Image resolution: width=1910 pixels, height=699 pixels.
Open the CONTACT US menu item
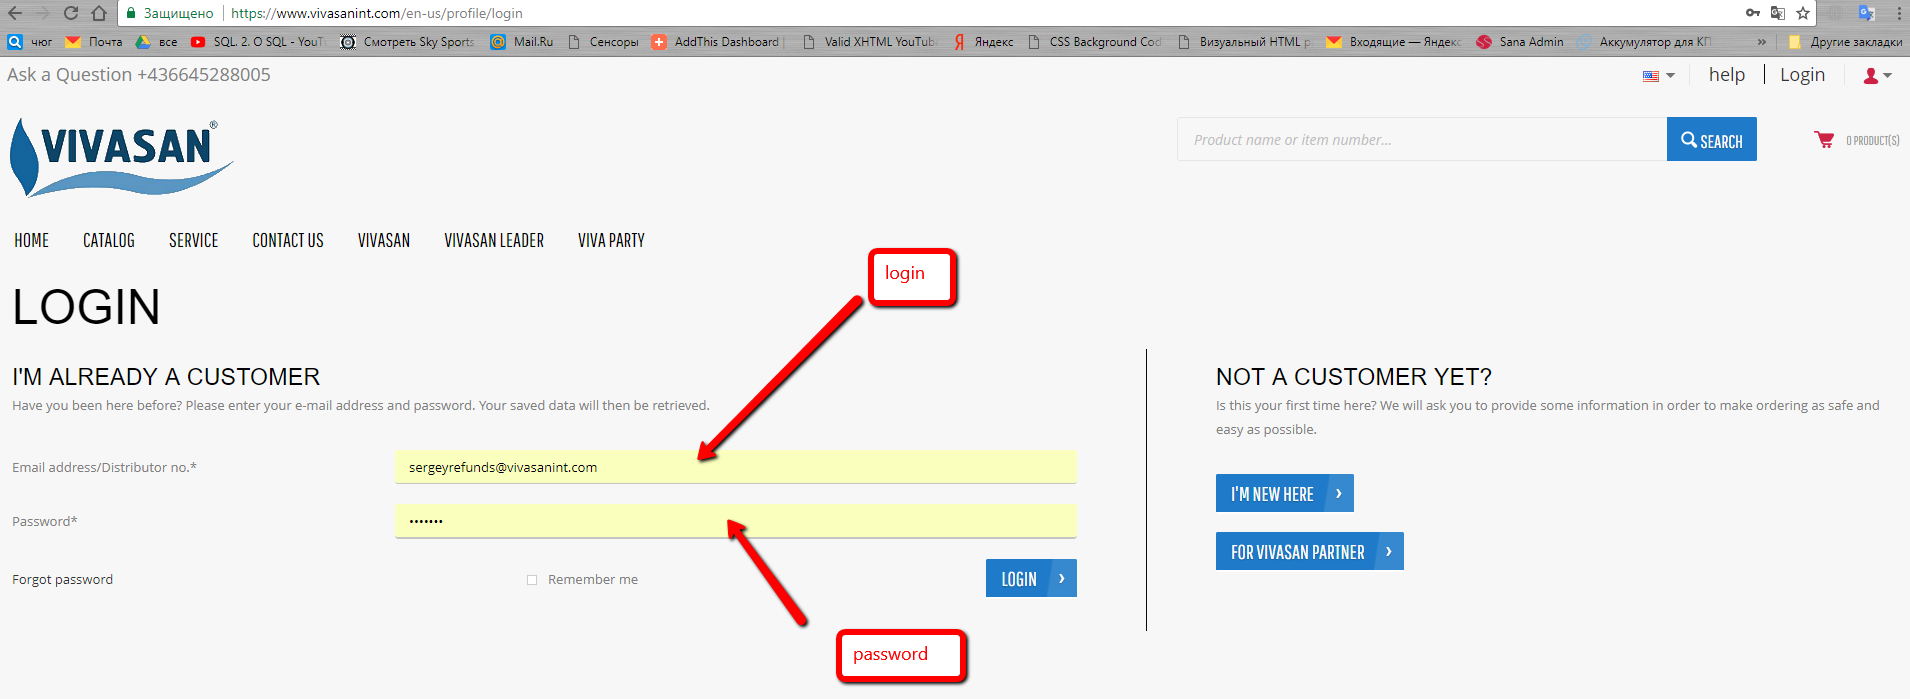coord(288,240)
